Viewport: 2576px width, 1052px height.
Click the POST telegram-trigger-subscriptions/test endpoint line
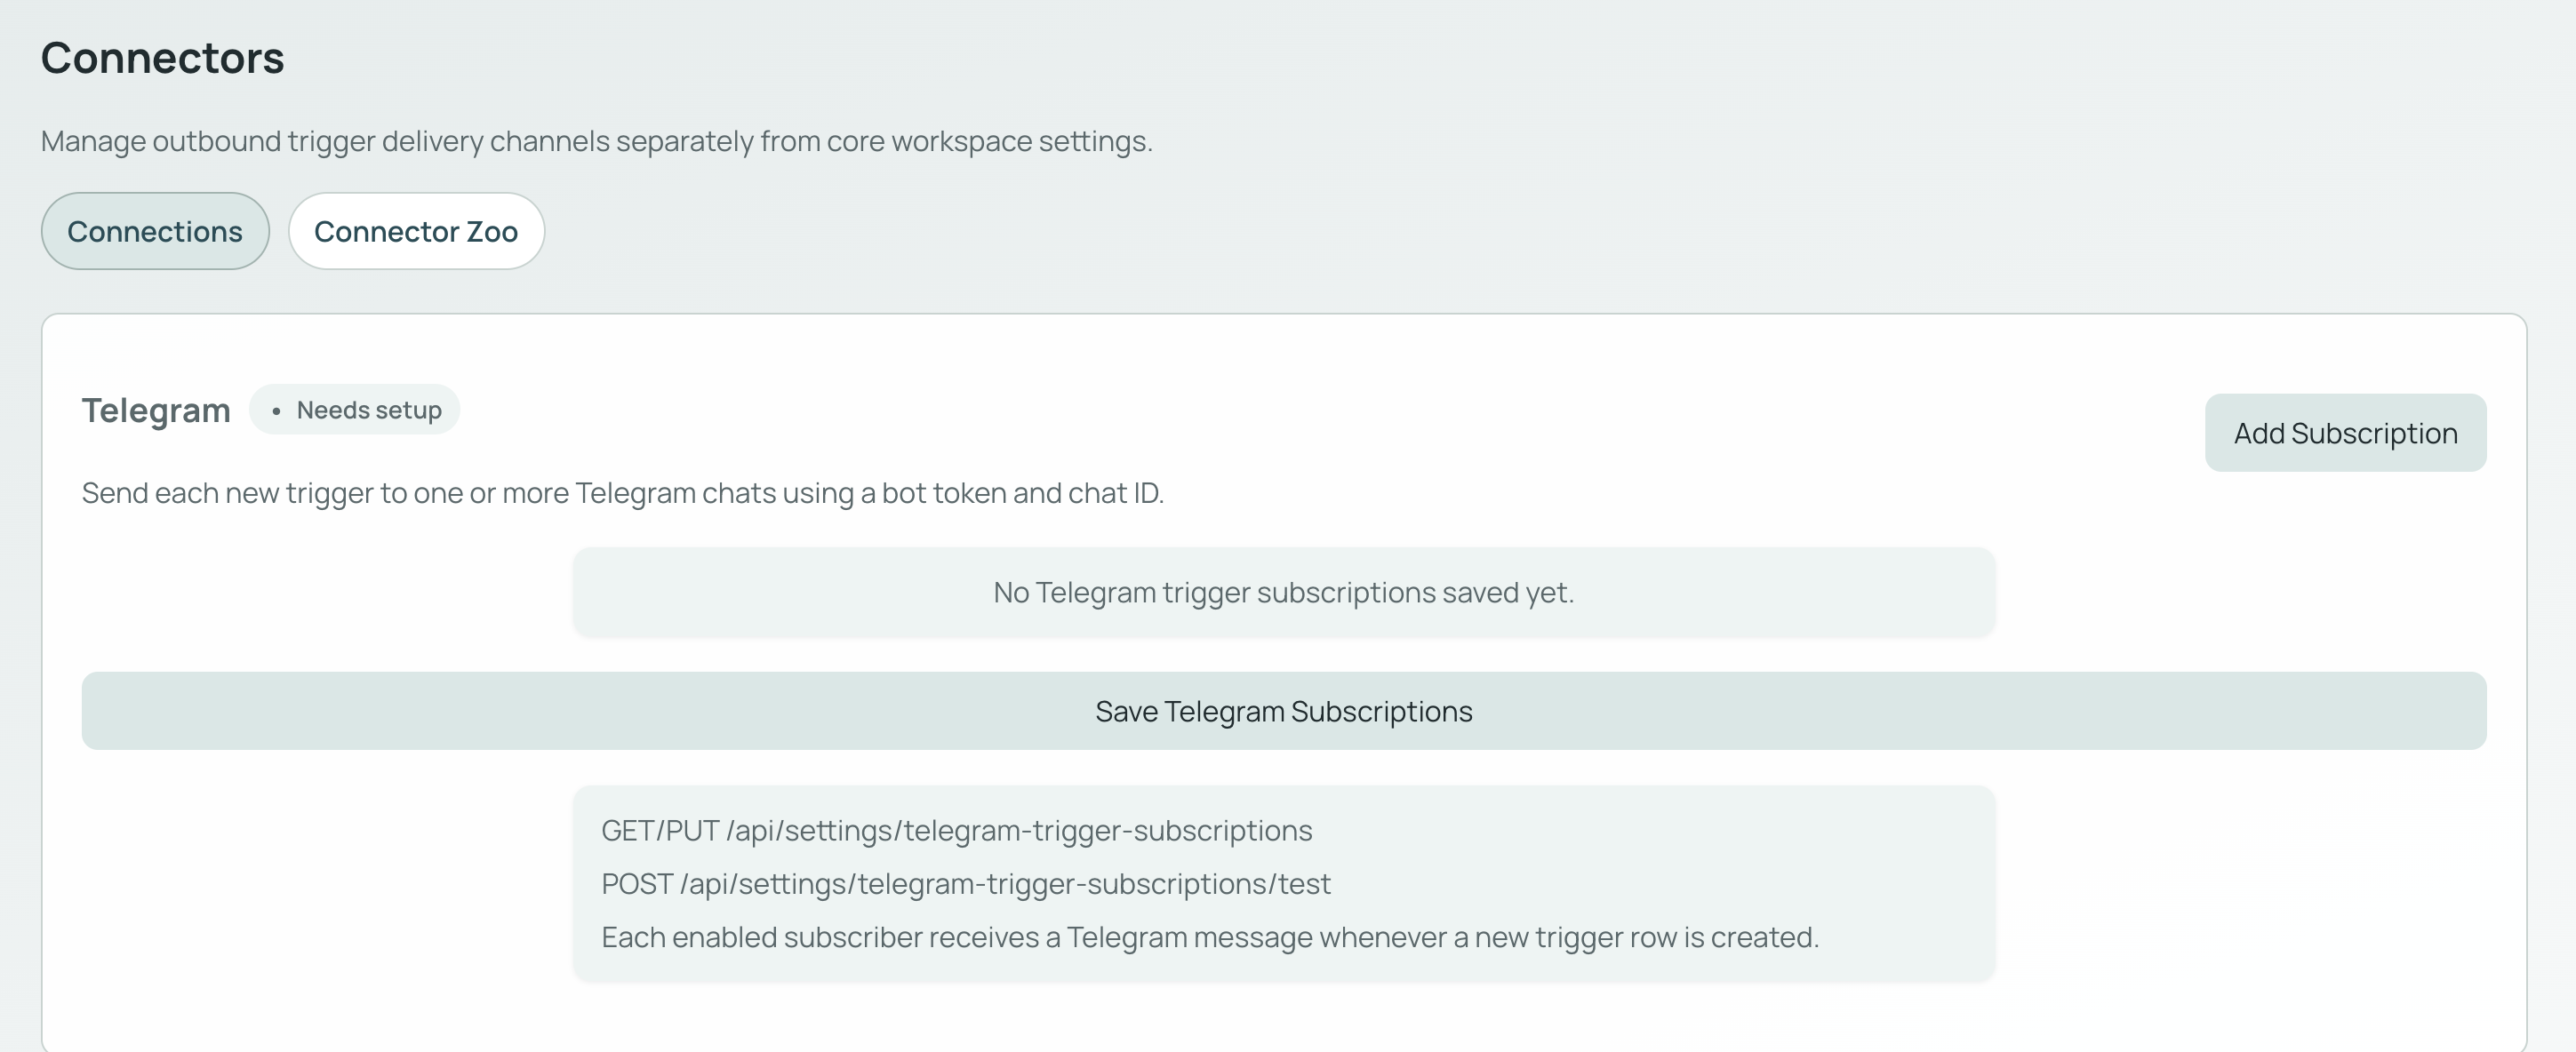[966, 884]
